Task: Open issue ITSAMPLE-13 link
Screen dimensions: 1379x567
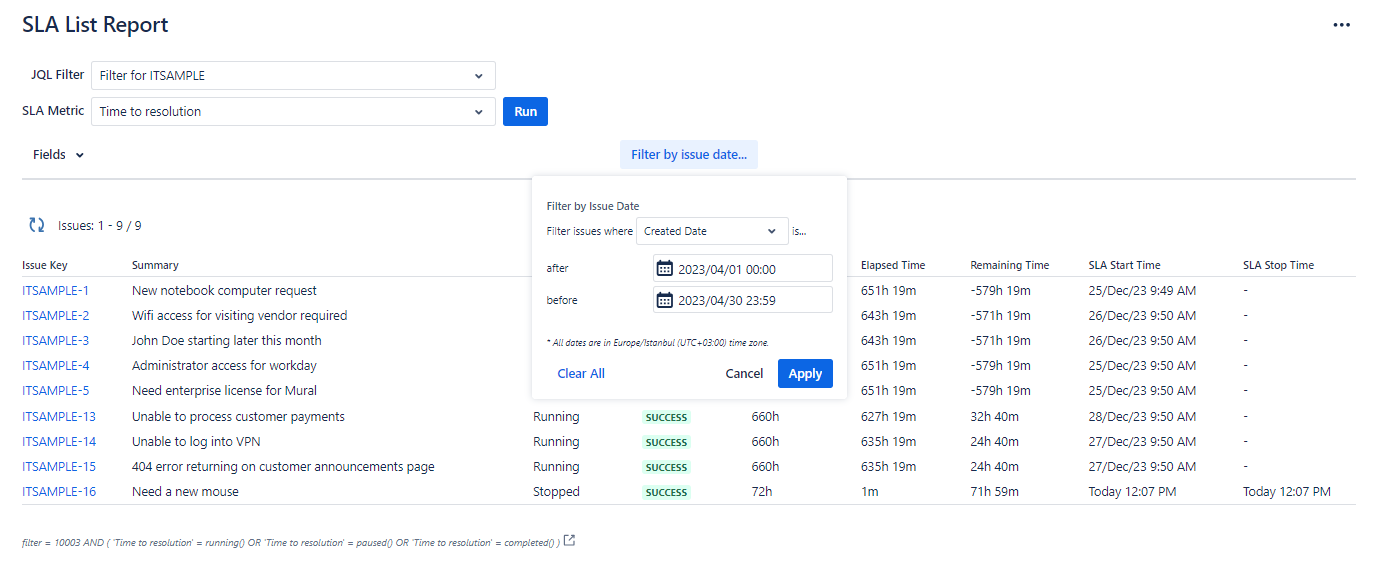Action: coord(59,417)
